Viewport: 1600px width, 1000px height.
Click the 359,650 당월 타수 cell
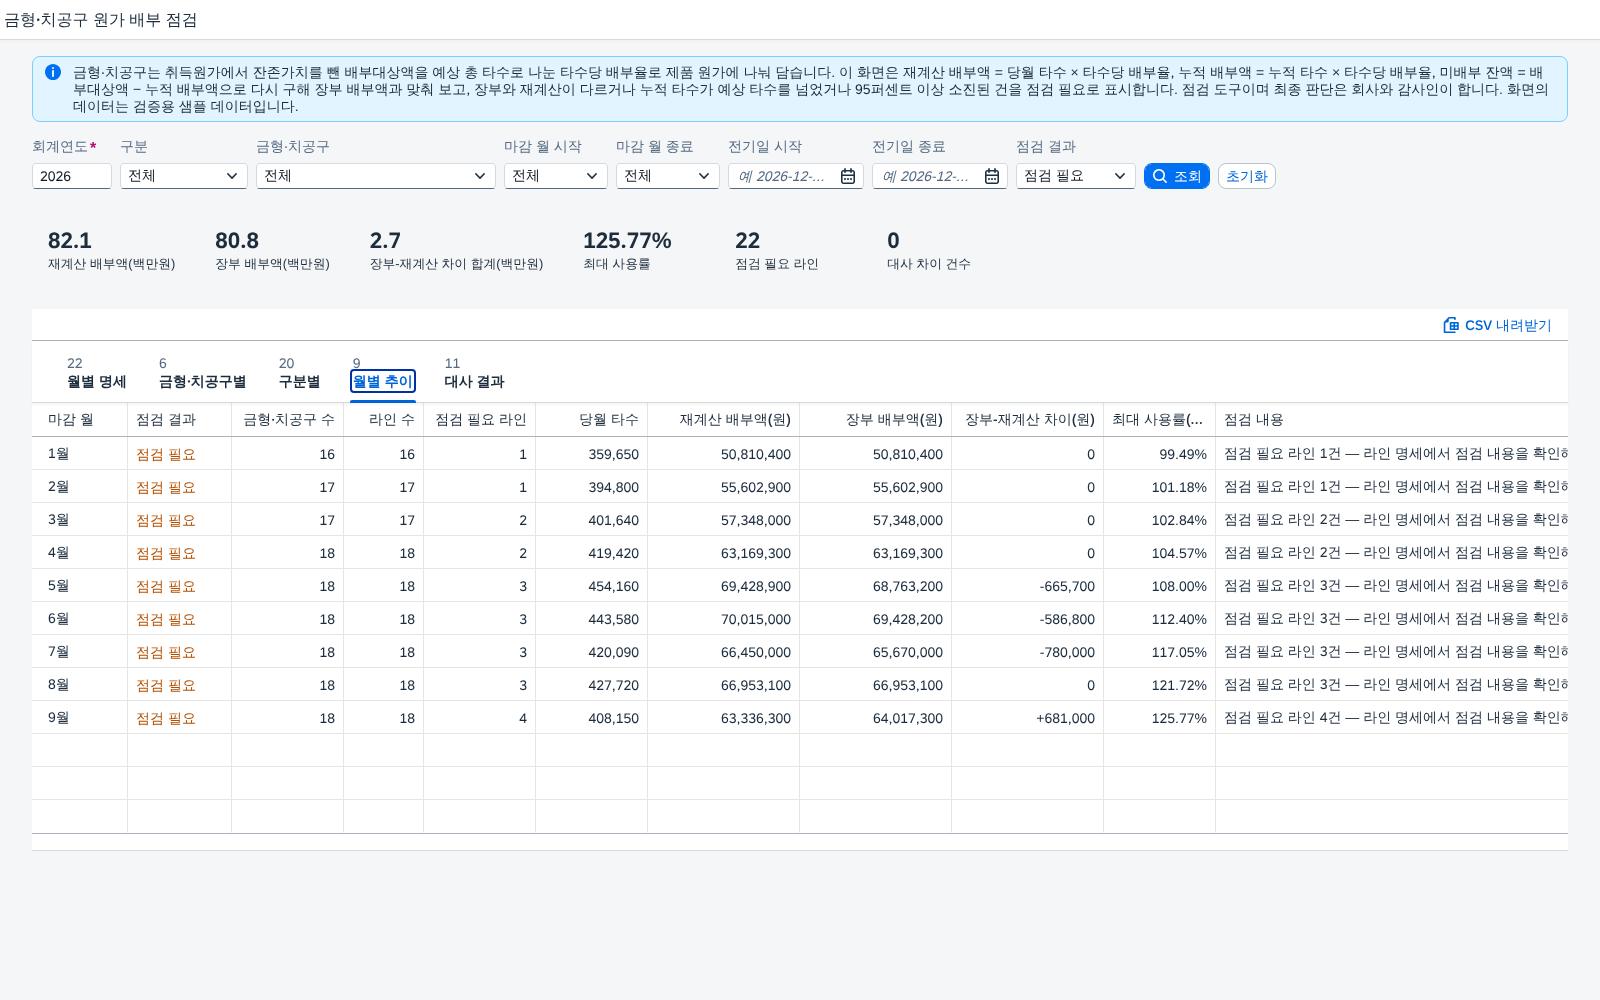[613, 454]
